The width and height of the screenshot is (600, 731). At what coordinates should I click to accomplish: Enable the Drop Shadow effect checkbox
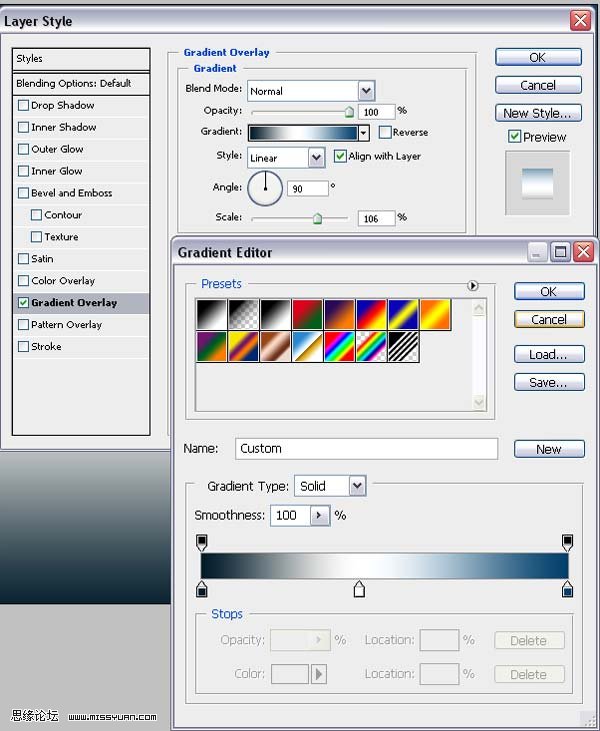click(x=23, y=105)
